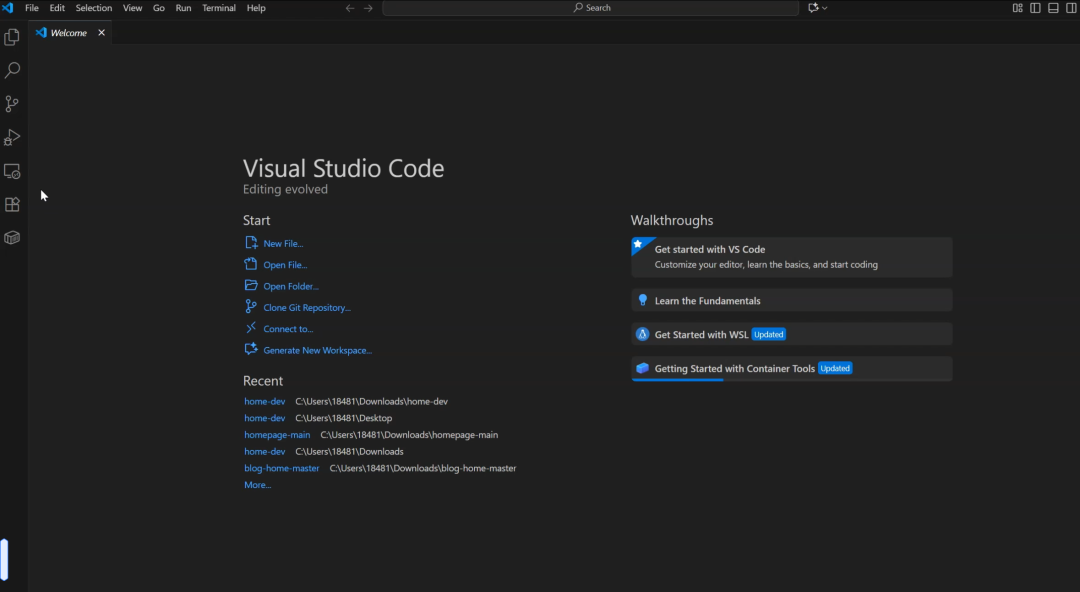The height and width of the screenshot is (592, 1080).
Task: Click More... under Recent
Action: click(x=258, y=485)
